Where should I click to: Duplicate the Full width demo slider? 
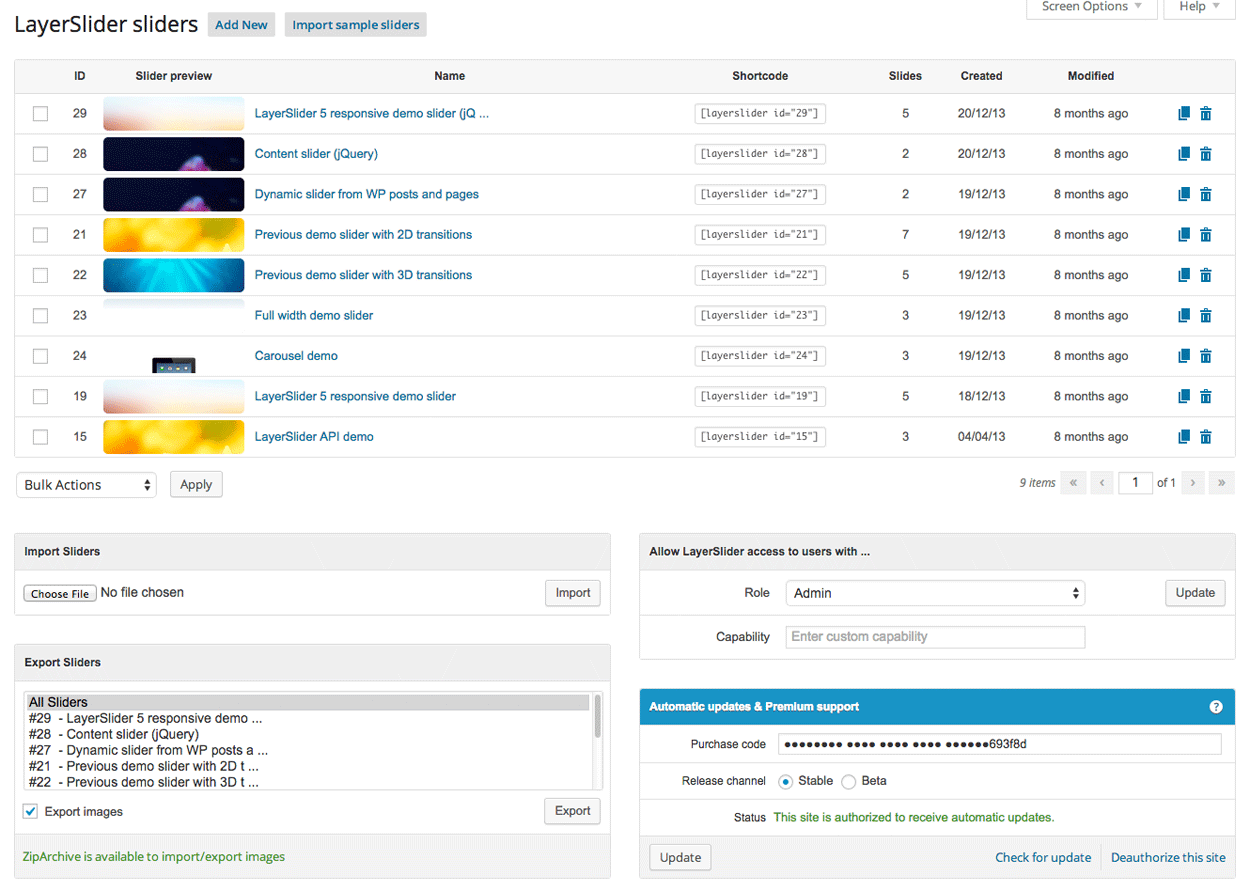1184,315
